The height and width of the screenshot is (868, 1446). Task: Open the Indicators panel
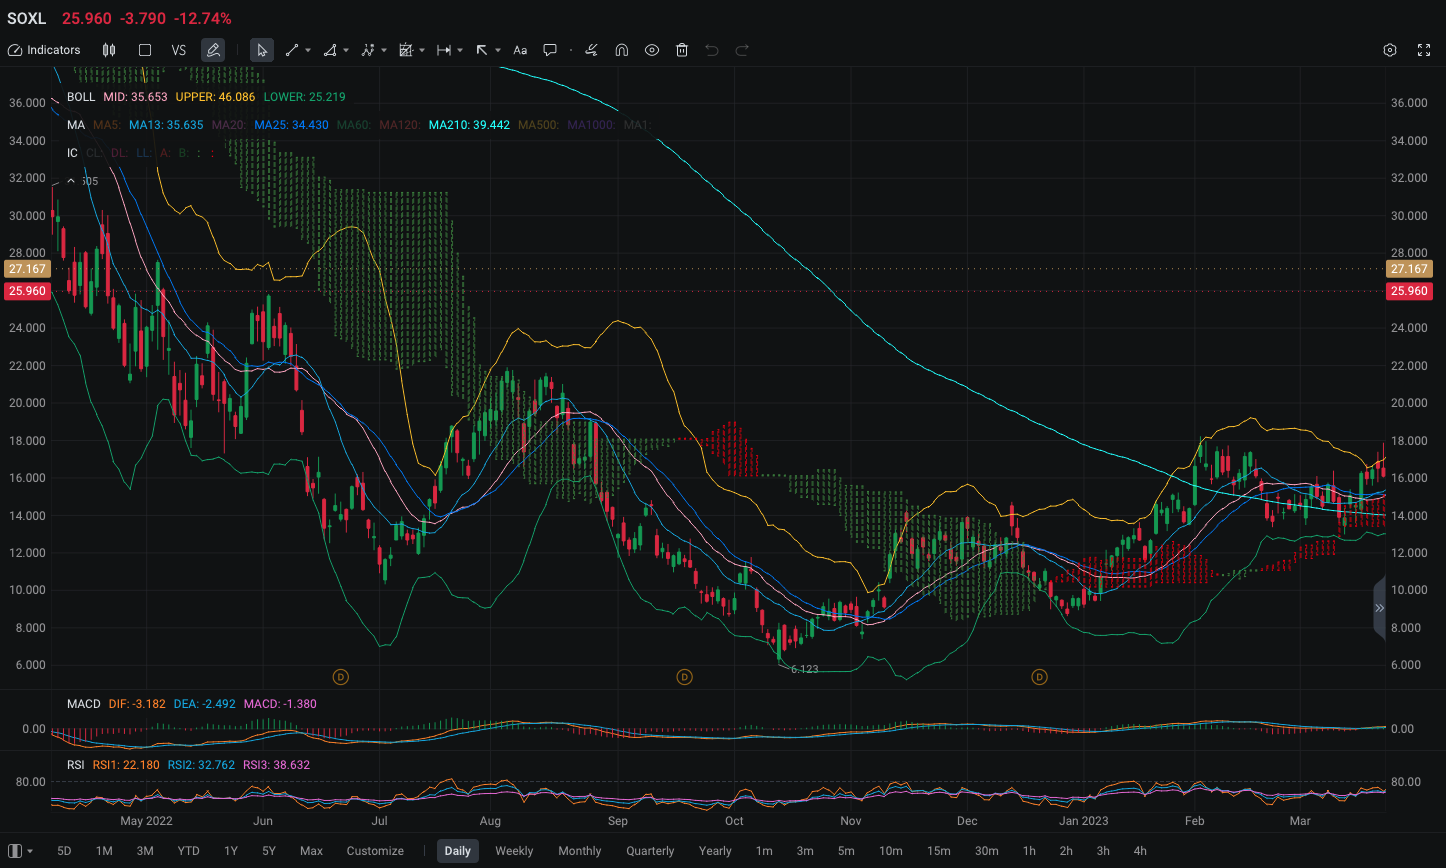pyautogui.click(x=44, y=50)
